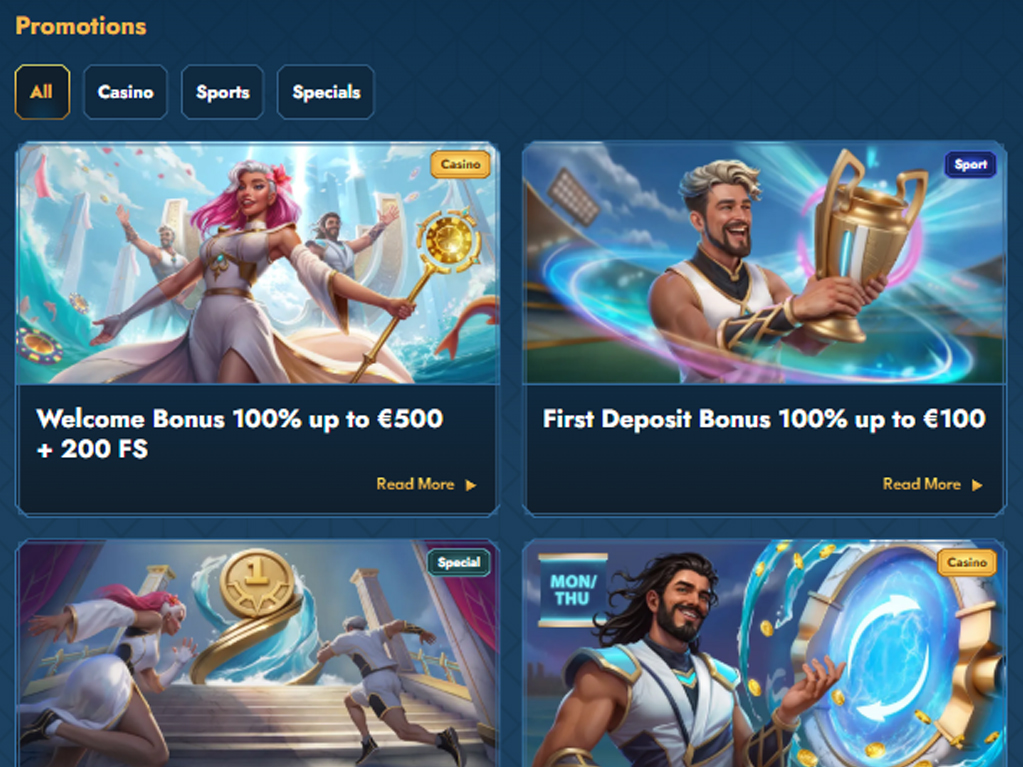Open the staircase race special promotion image
This screenshot has width=1023, height=767.
[x=258, y=654]
